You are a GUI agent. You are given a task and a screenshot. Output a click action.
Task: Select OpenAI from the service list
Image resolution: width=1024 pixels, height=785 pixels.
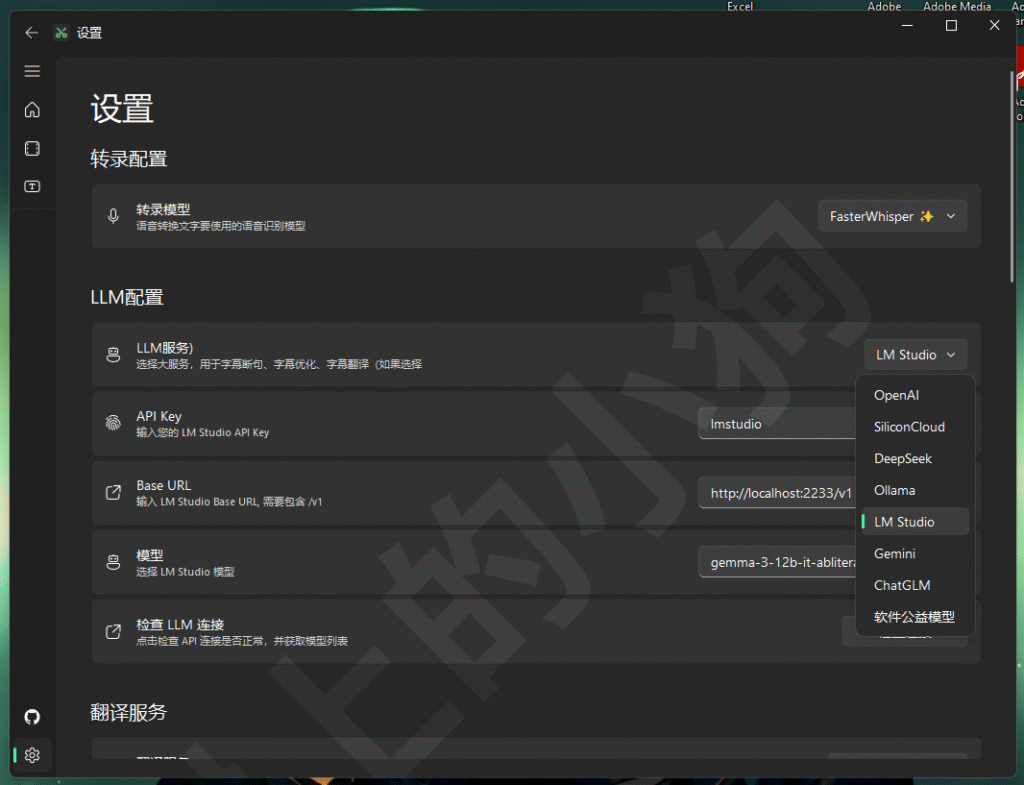915,395
